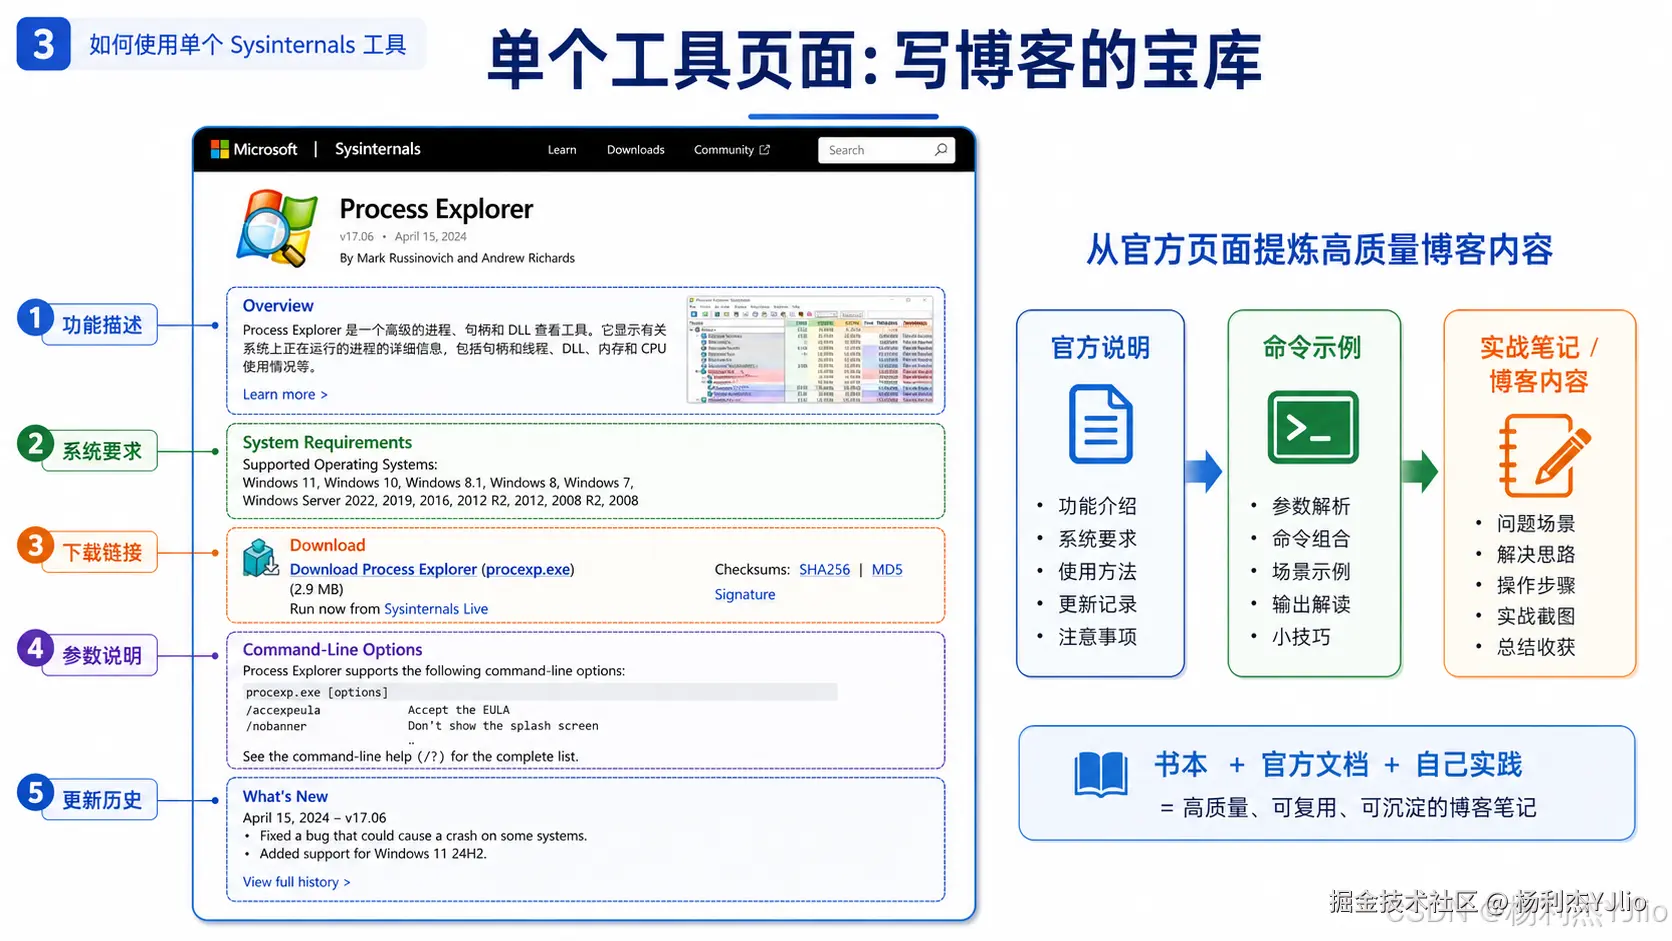
Task: Click the 参数解析 bullet item
Action: point(1310,506)
